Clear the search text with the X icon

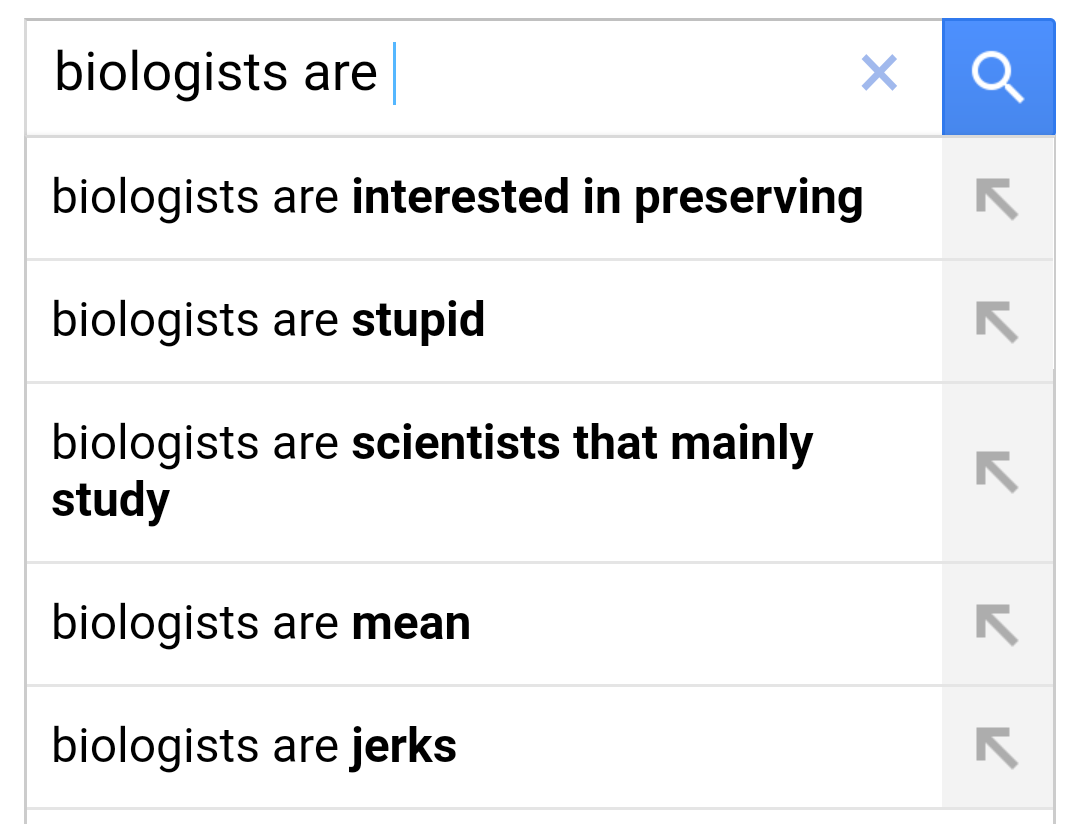[x=879, y=73]
